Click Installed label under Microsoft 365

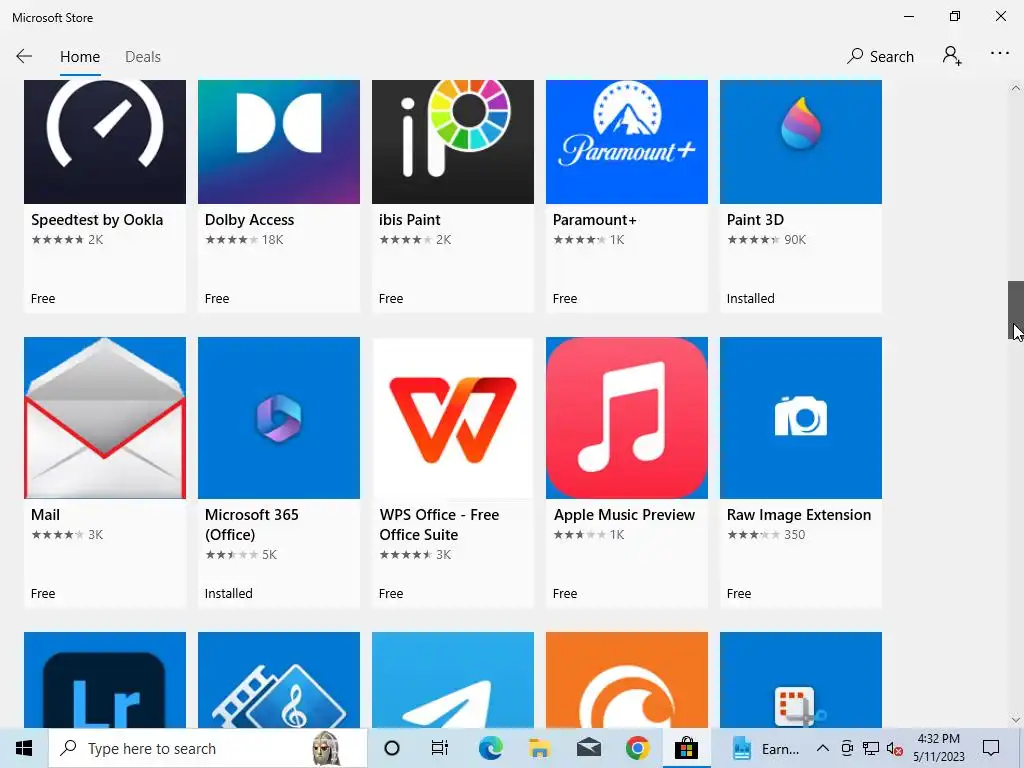tap(229, 594)
